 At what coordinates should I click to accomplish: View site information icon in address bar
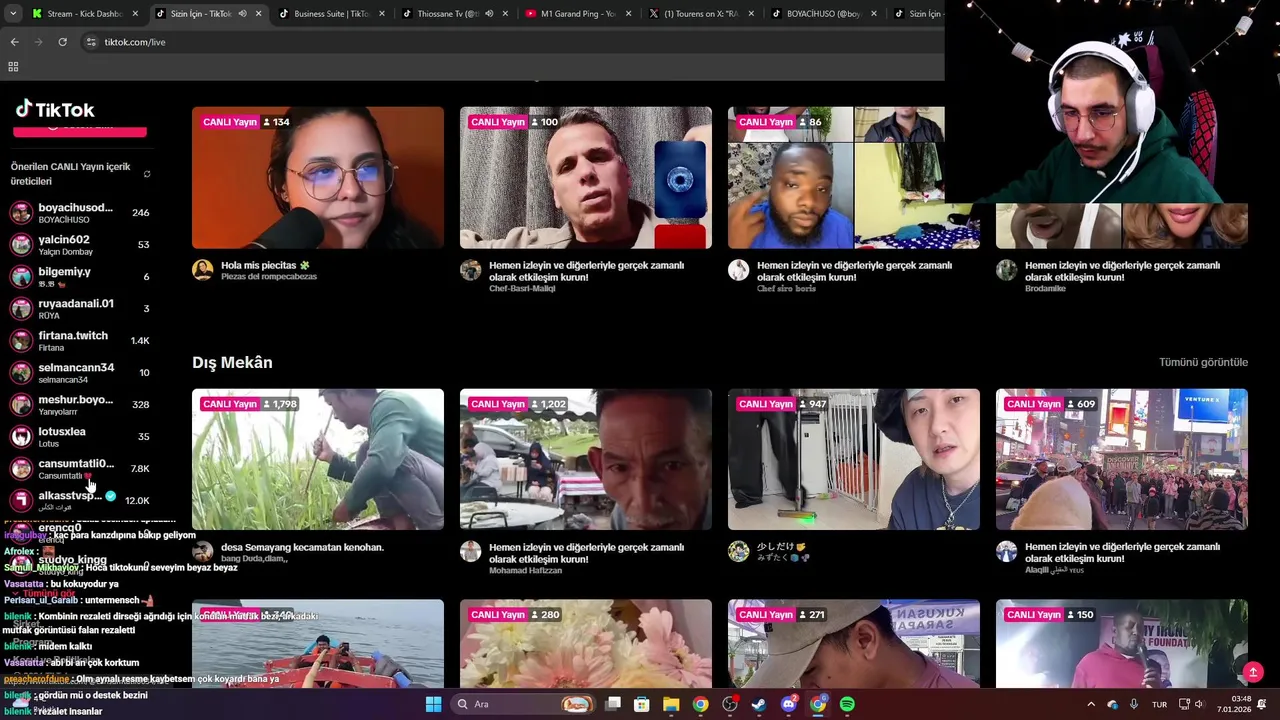91,42
